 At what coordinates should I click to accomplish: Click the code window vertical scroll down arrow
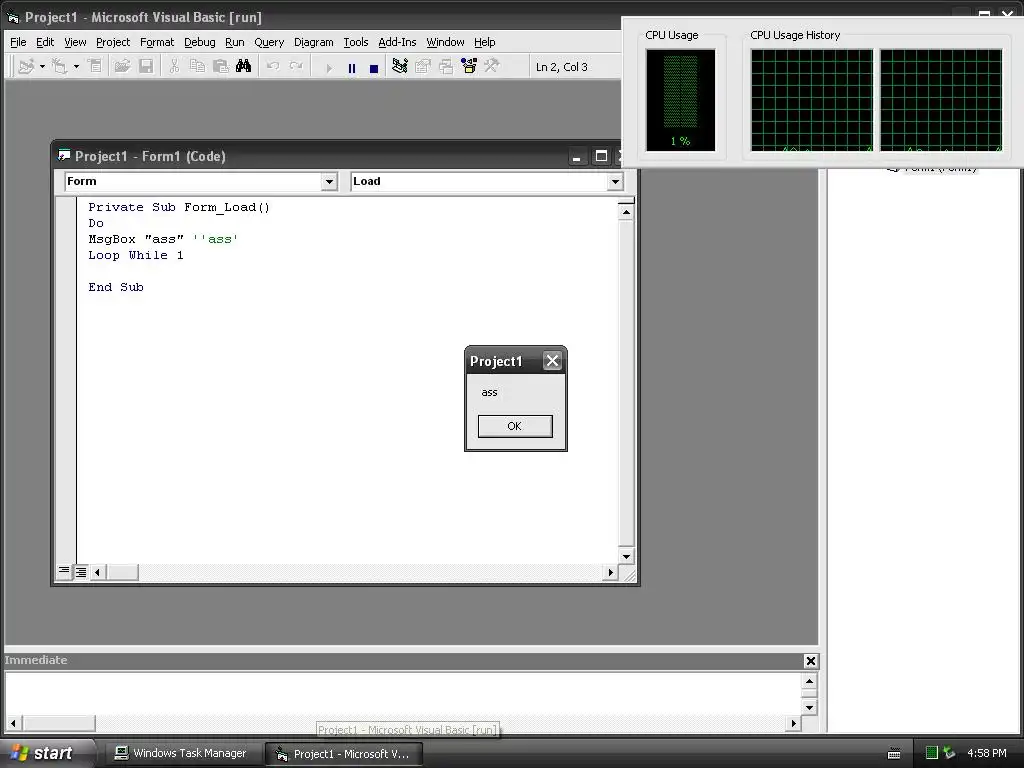point(626,556)
